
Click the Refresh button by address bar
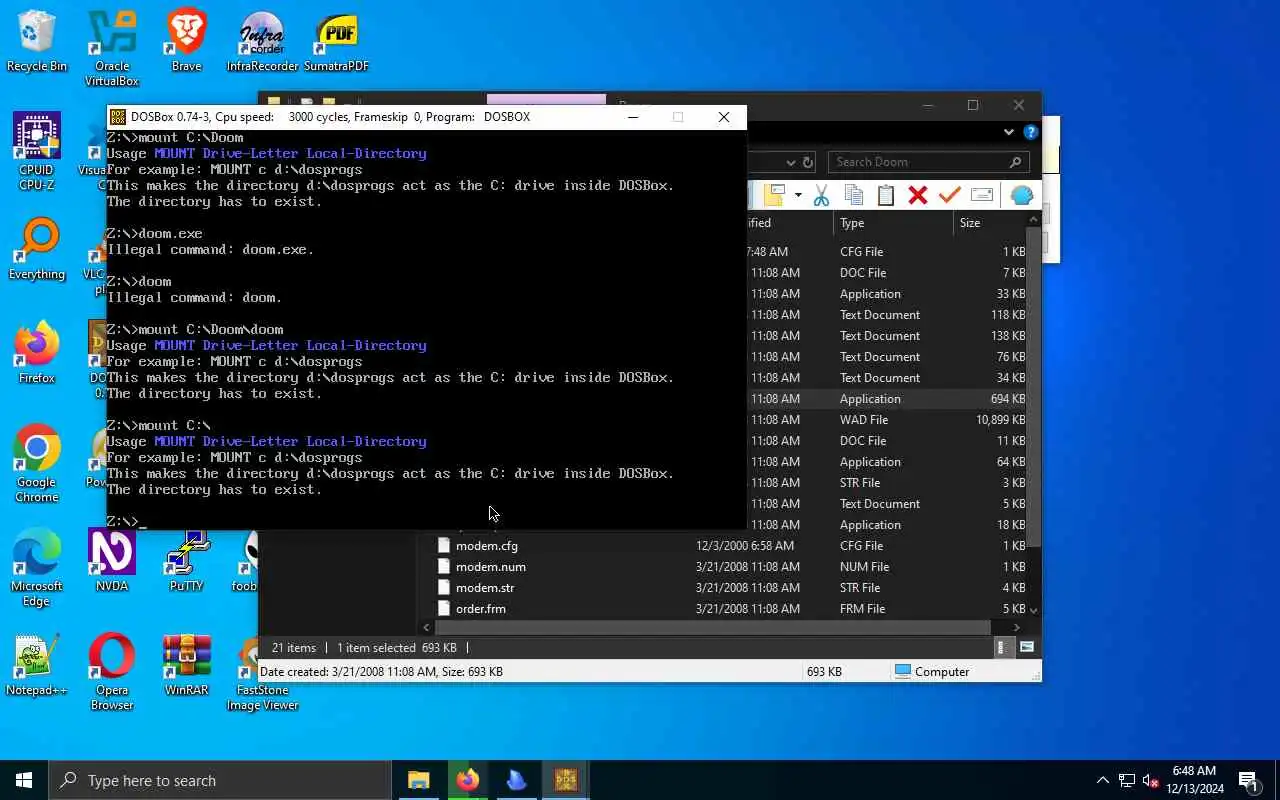[x=808, y=162]
